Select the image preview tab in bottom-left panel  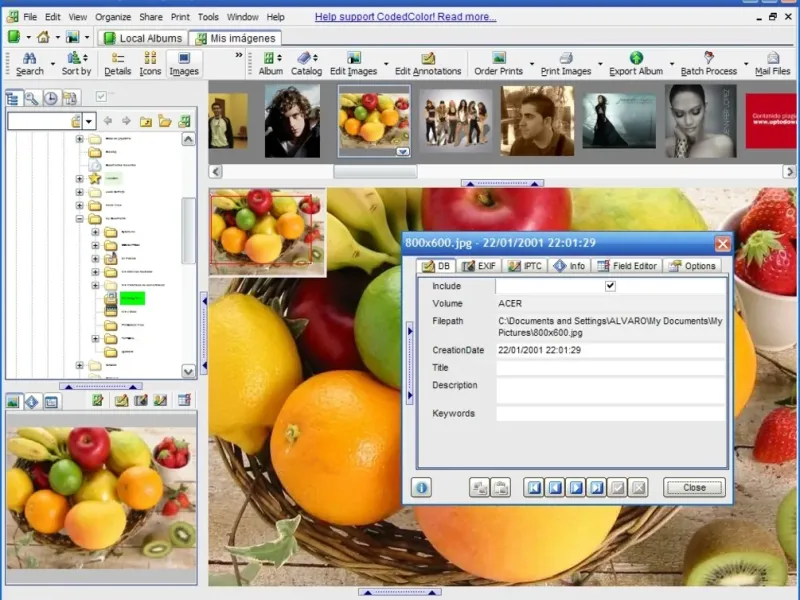coord(13,402)
